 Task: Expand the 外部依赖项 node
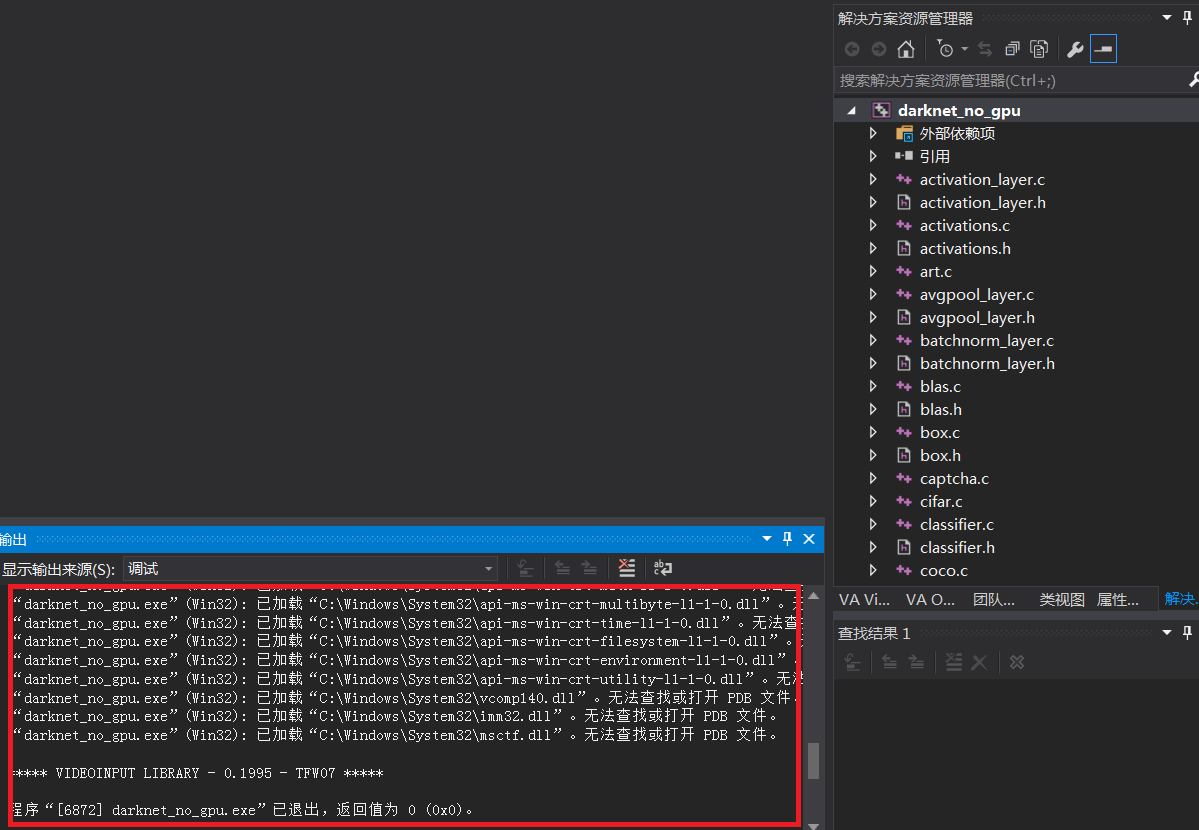pyautogui.click(x=873, y=134)
